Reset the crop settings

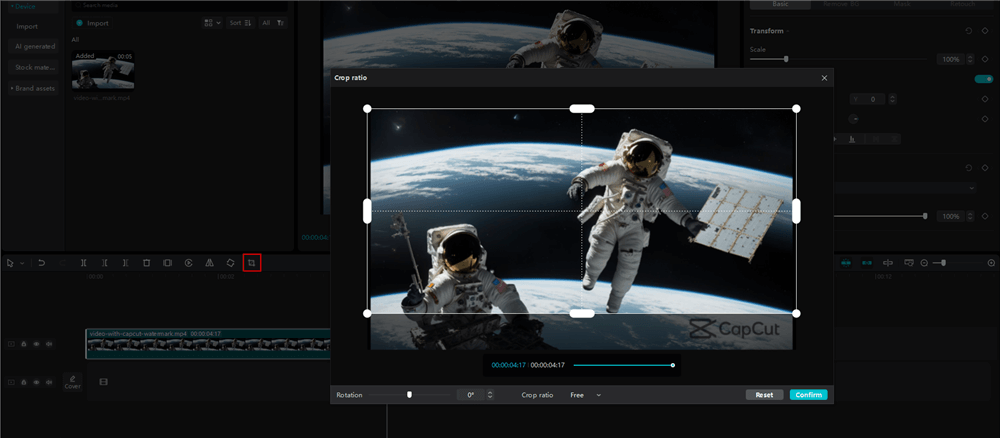coord(764,395)
